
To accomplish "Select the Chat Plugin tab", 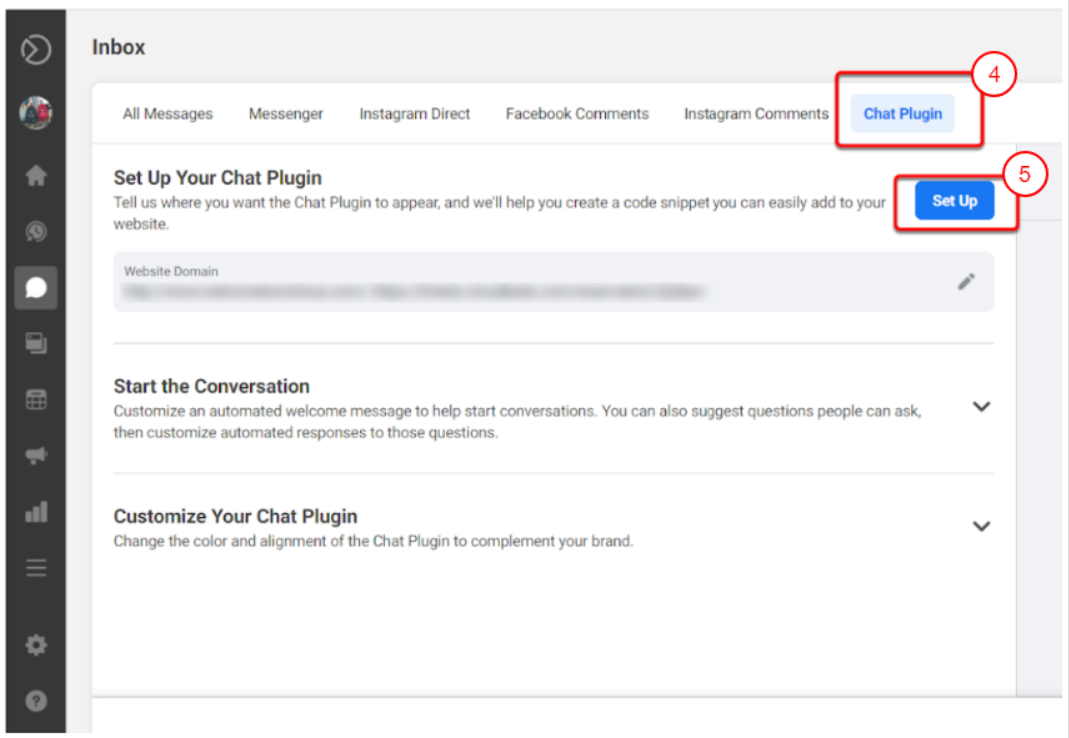I will click(903, 113).
